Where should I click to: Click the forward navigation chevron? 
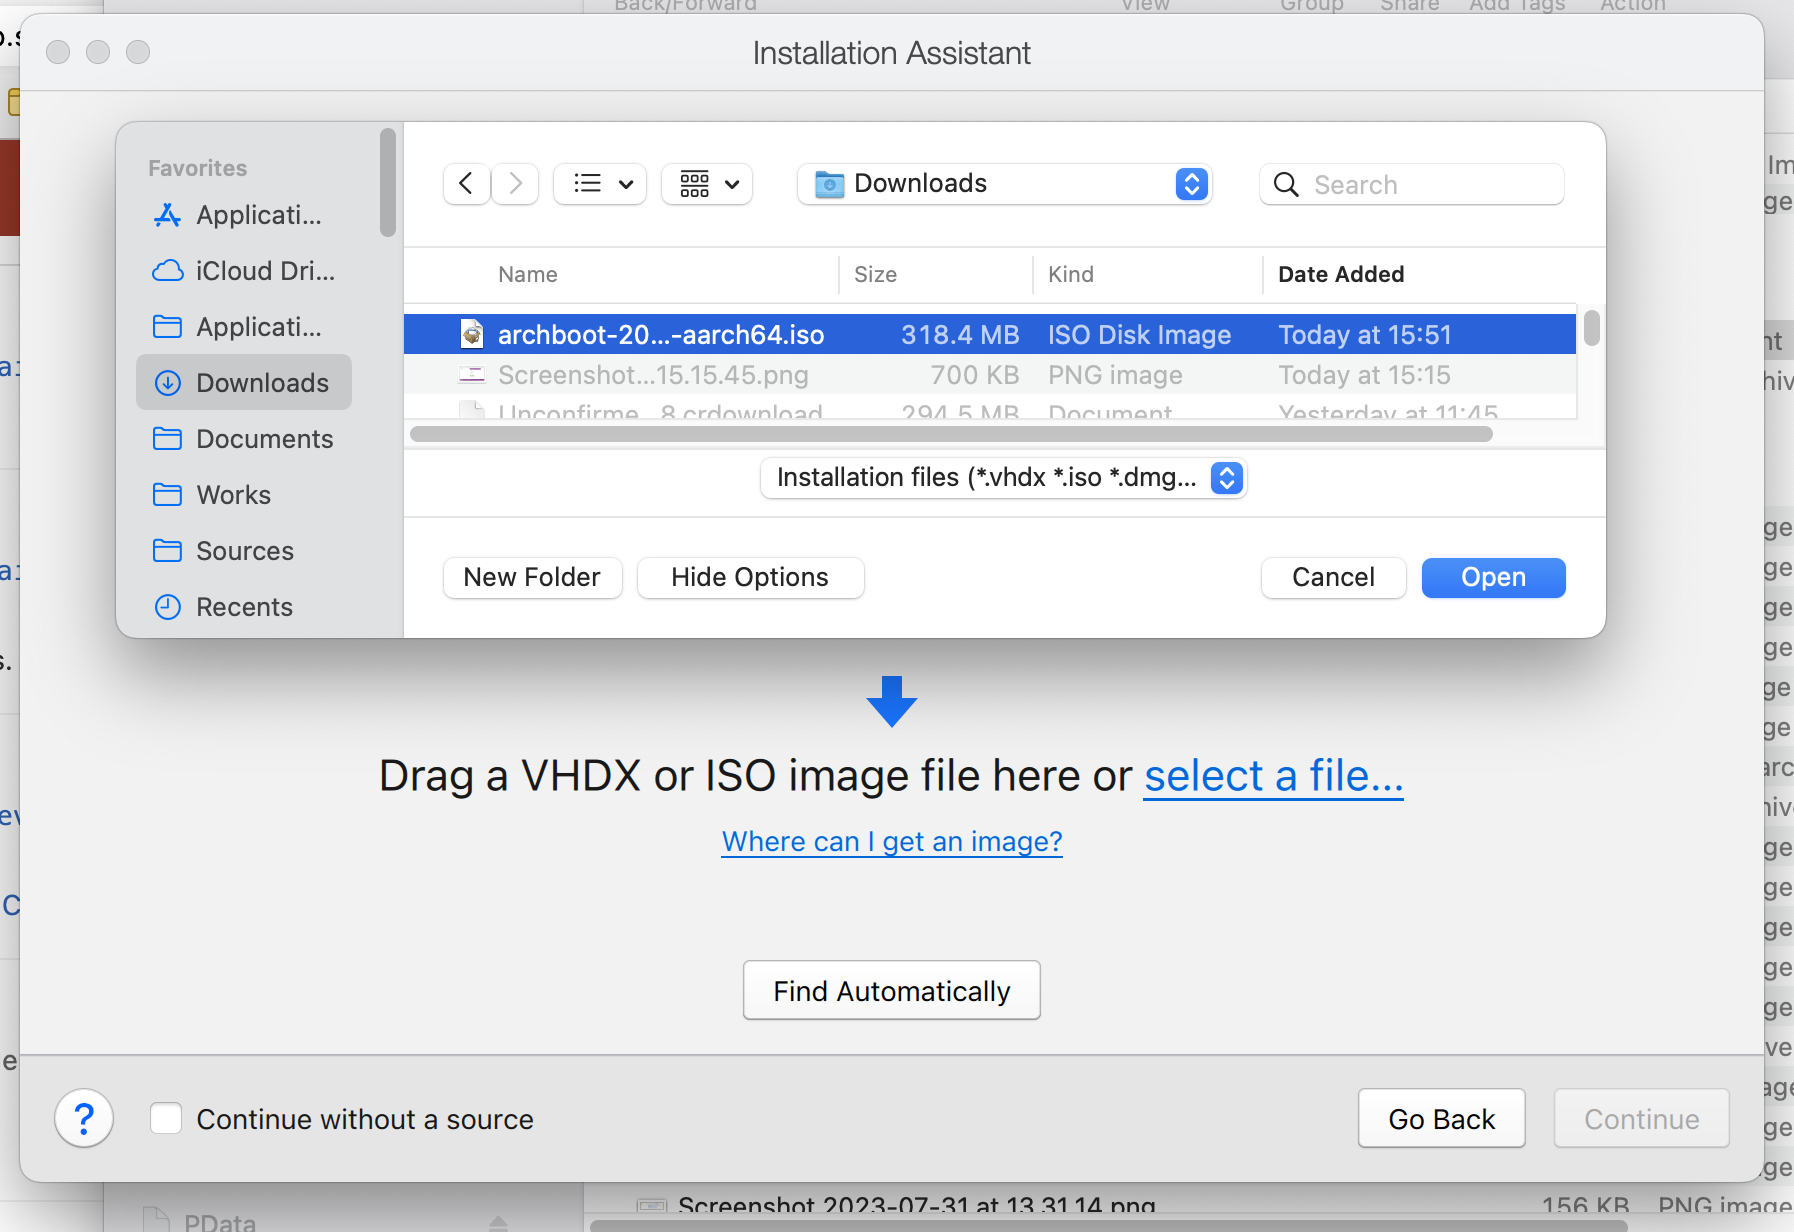click(x=515, y=184)
